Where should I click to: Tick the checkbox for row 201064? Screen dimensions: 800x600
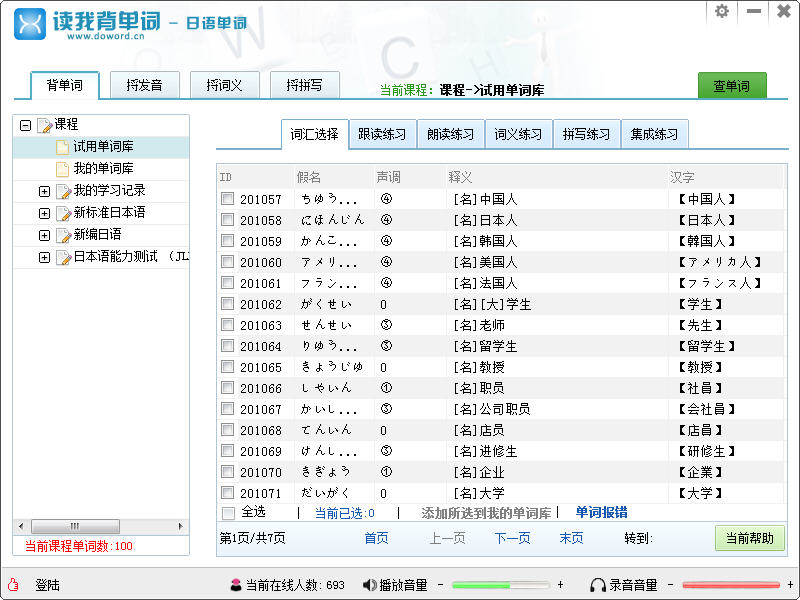(227, 346)
